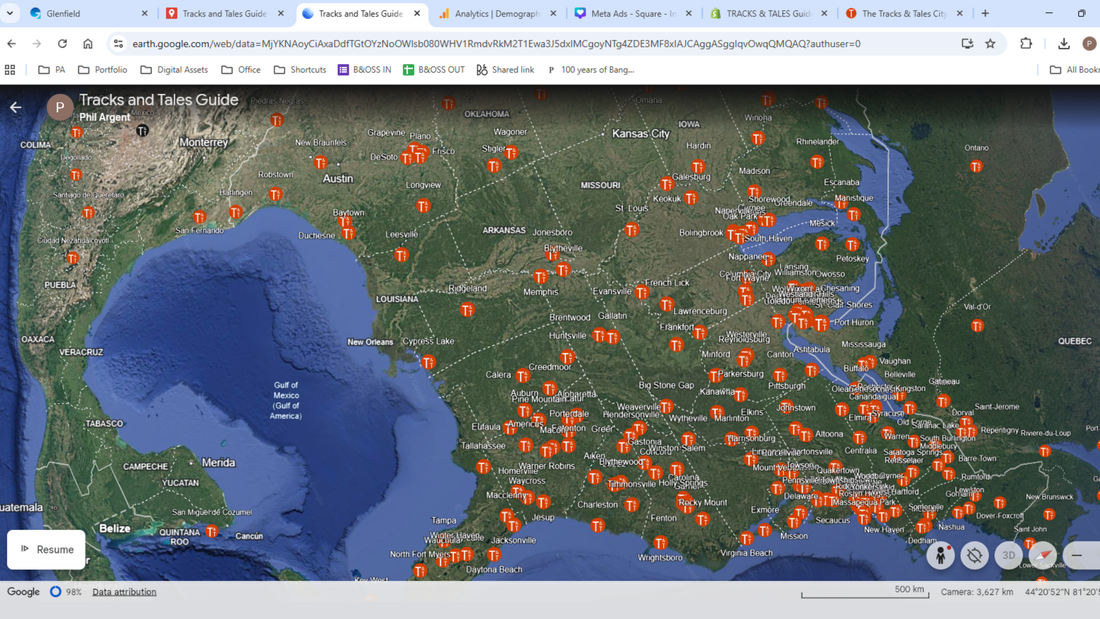
Task: Bookmark this page with the star icon
Action: pyautogui.click(x=990, y=44)
